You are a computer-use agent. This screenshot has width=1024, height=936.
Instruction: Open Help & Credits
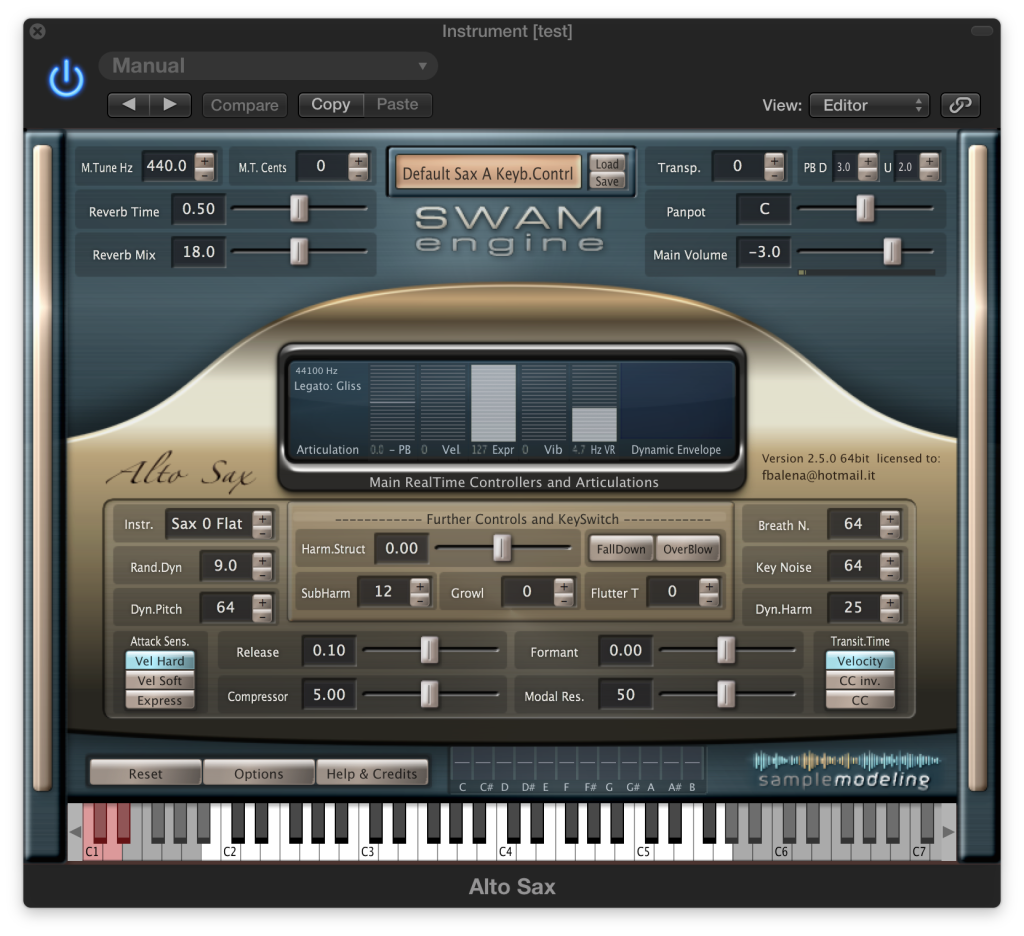tap(372, 773)
